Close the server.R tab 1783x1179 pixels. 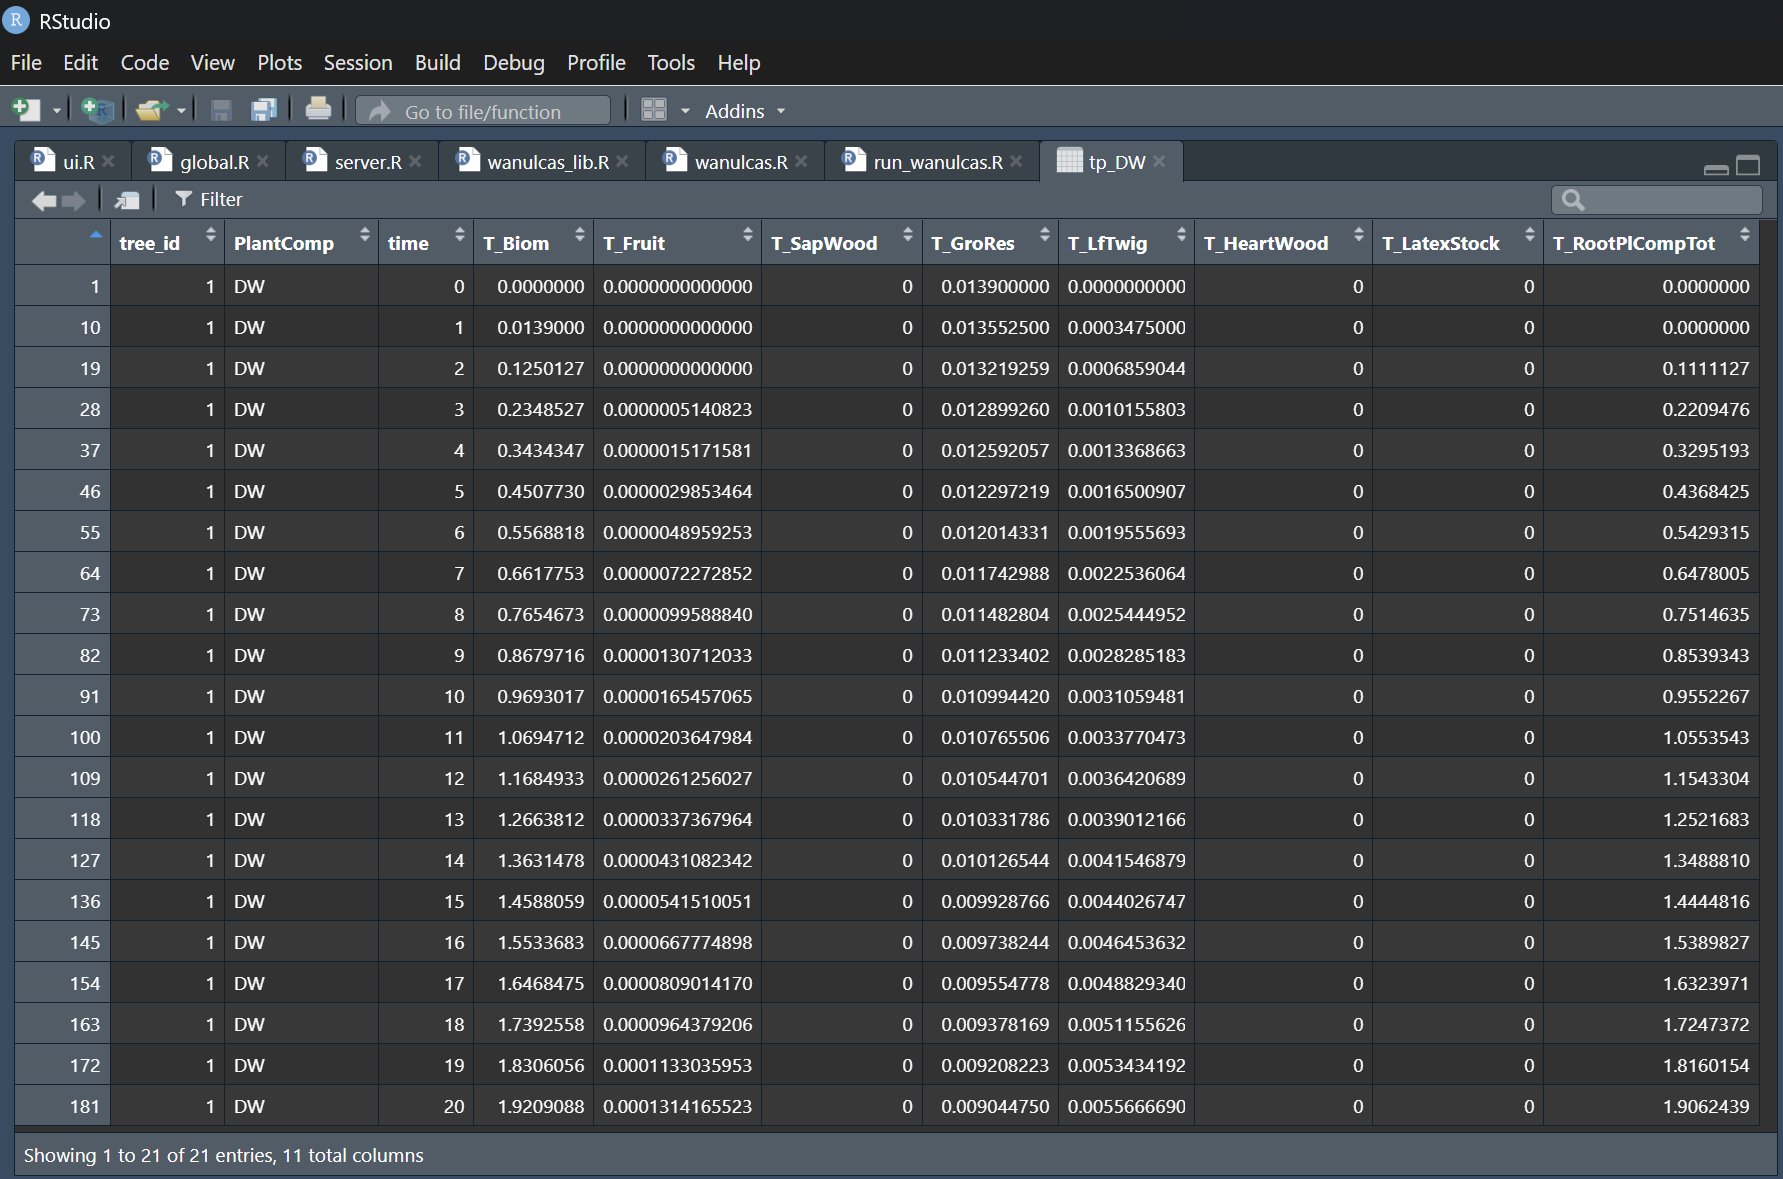(415, 162)
